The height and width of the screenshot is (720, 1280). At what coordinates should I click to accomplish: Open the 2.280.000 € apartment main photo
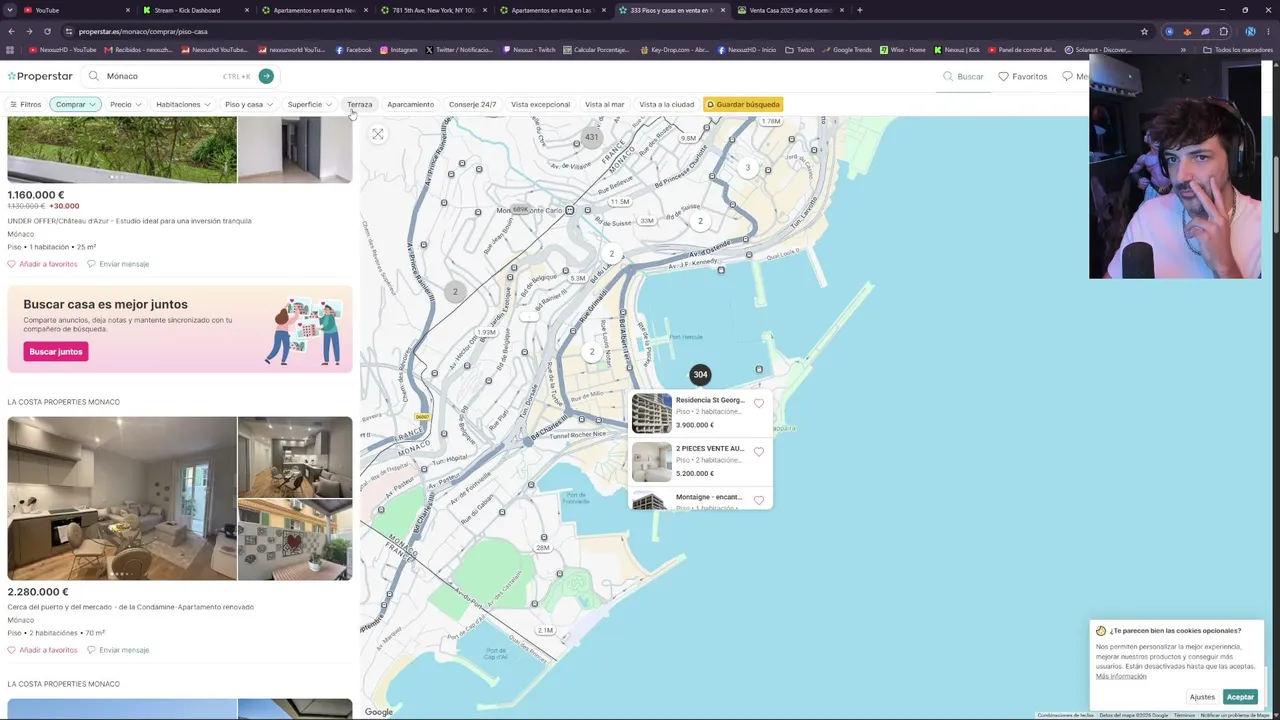pyautogui.click(x=122, y=498)
